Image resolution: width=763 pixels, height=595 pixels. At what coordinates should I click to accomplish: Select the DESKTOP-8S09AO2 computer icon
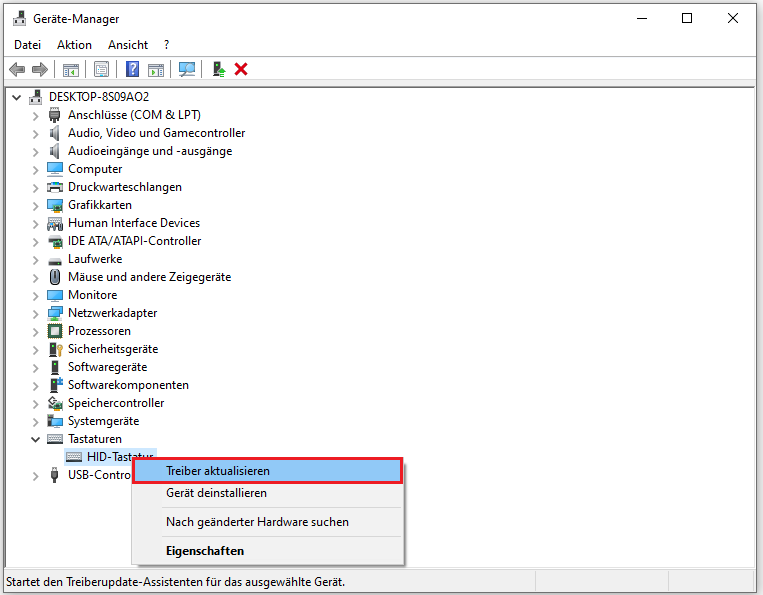(36, 97)
